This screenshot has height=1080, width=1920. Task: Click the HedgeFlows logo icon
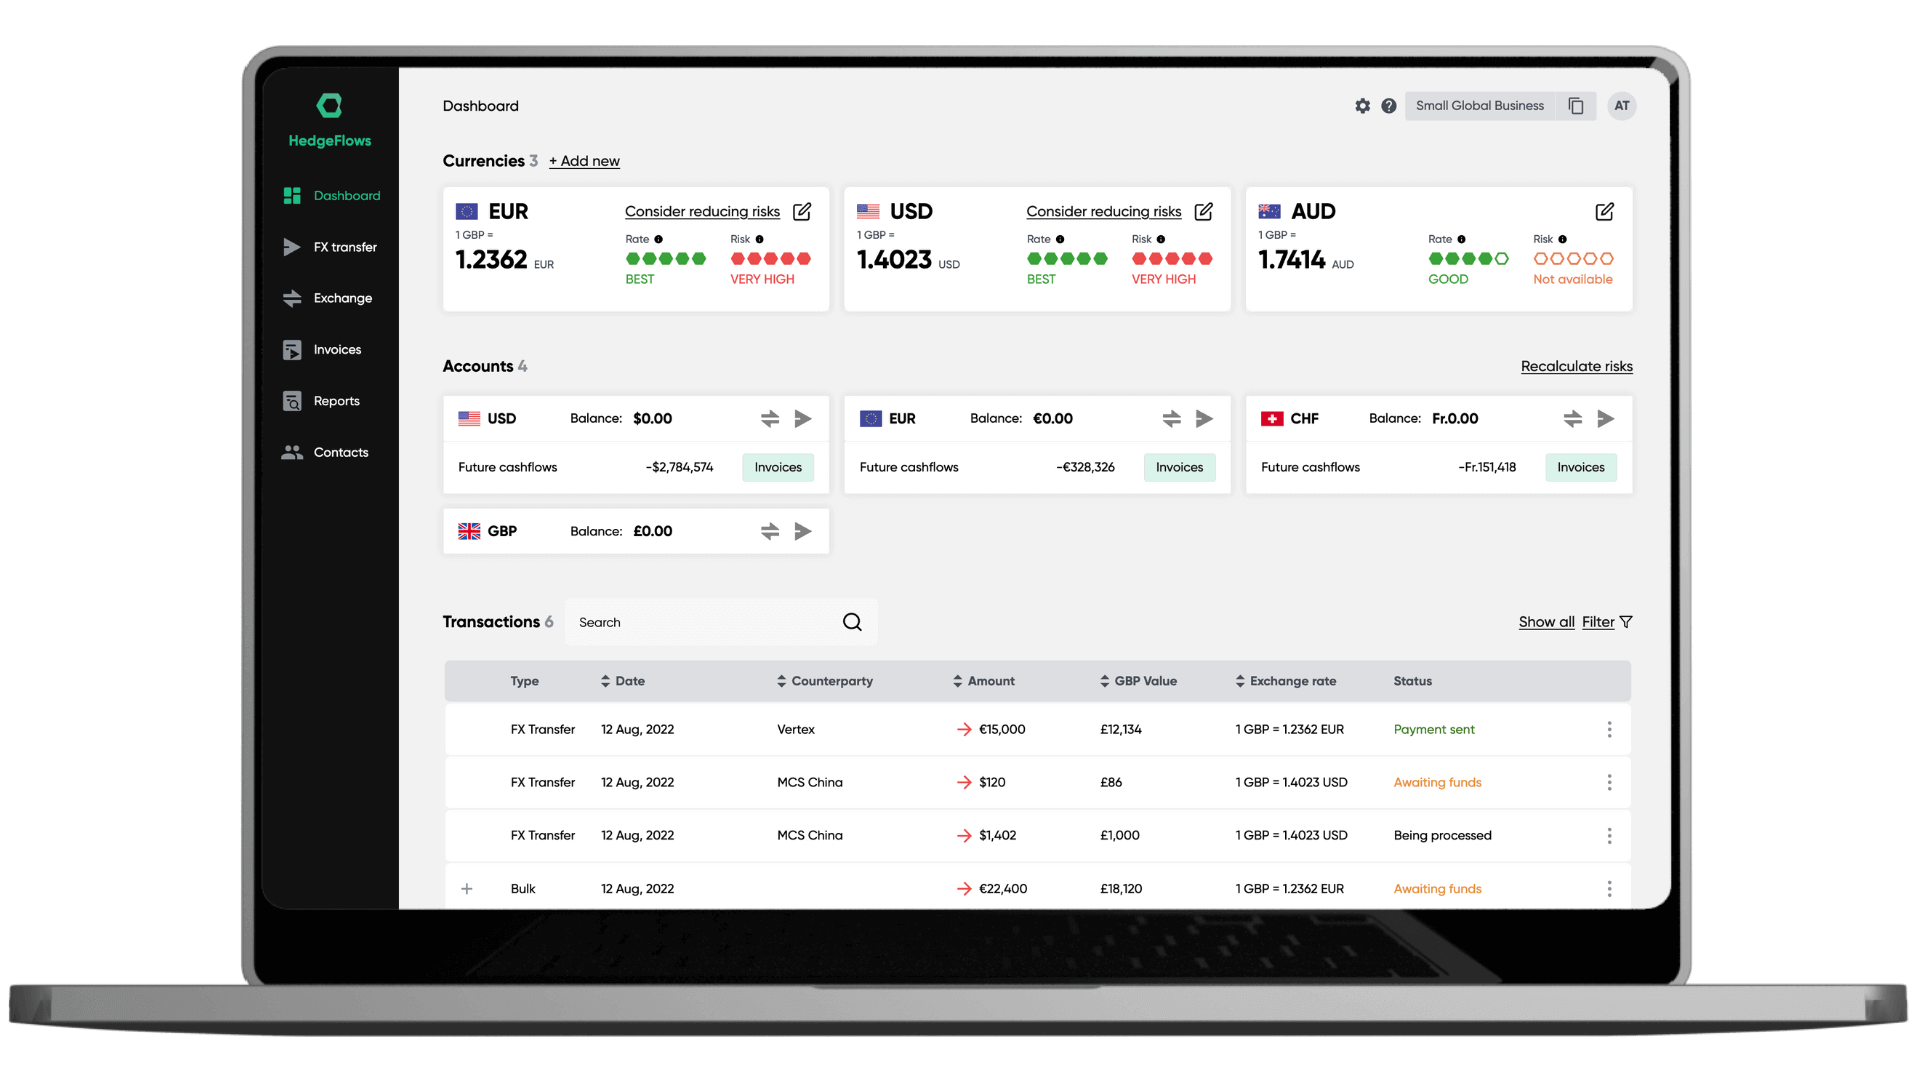(x=330, y=105)
